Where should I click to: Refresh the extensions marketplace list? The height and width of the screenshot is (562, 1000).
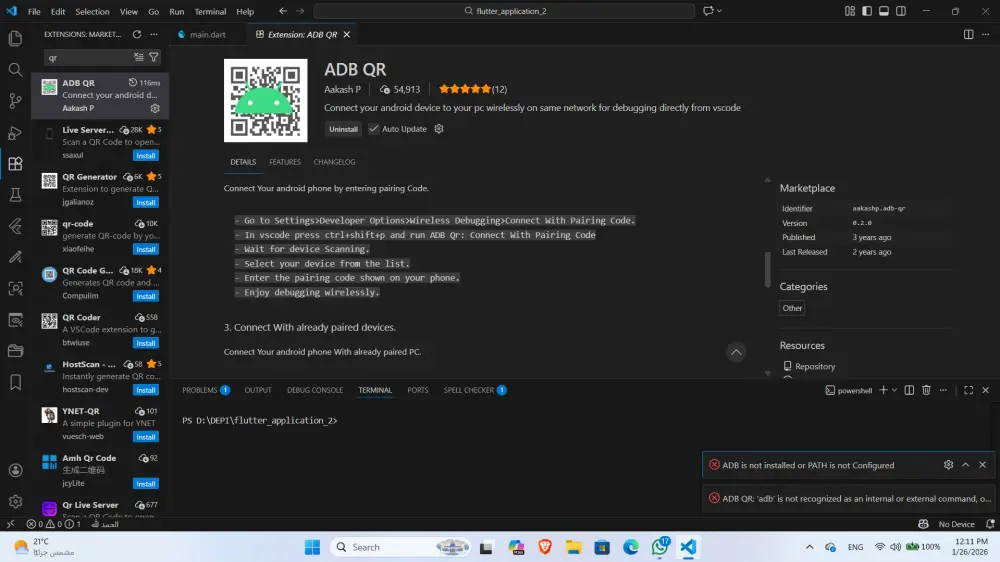click(x=137, y=34)
